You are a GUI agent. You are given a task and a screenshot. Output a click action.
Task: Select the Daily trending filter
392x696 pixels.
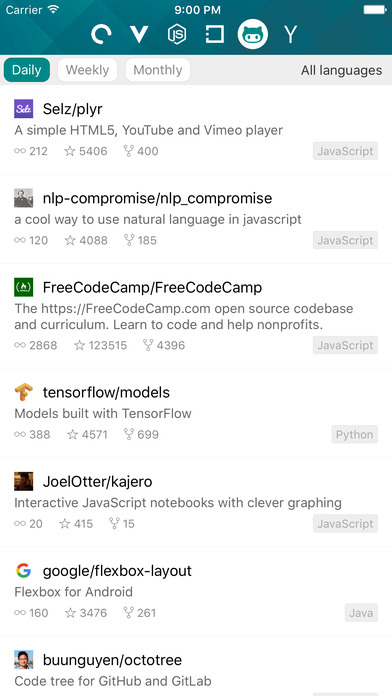pyautogui.click(x=27, y=70)
